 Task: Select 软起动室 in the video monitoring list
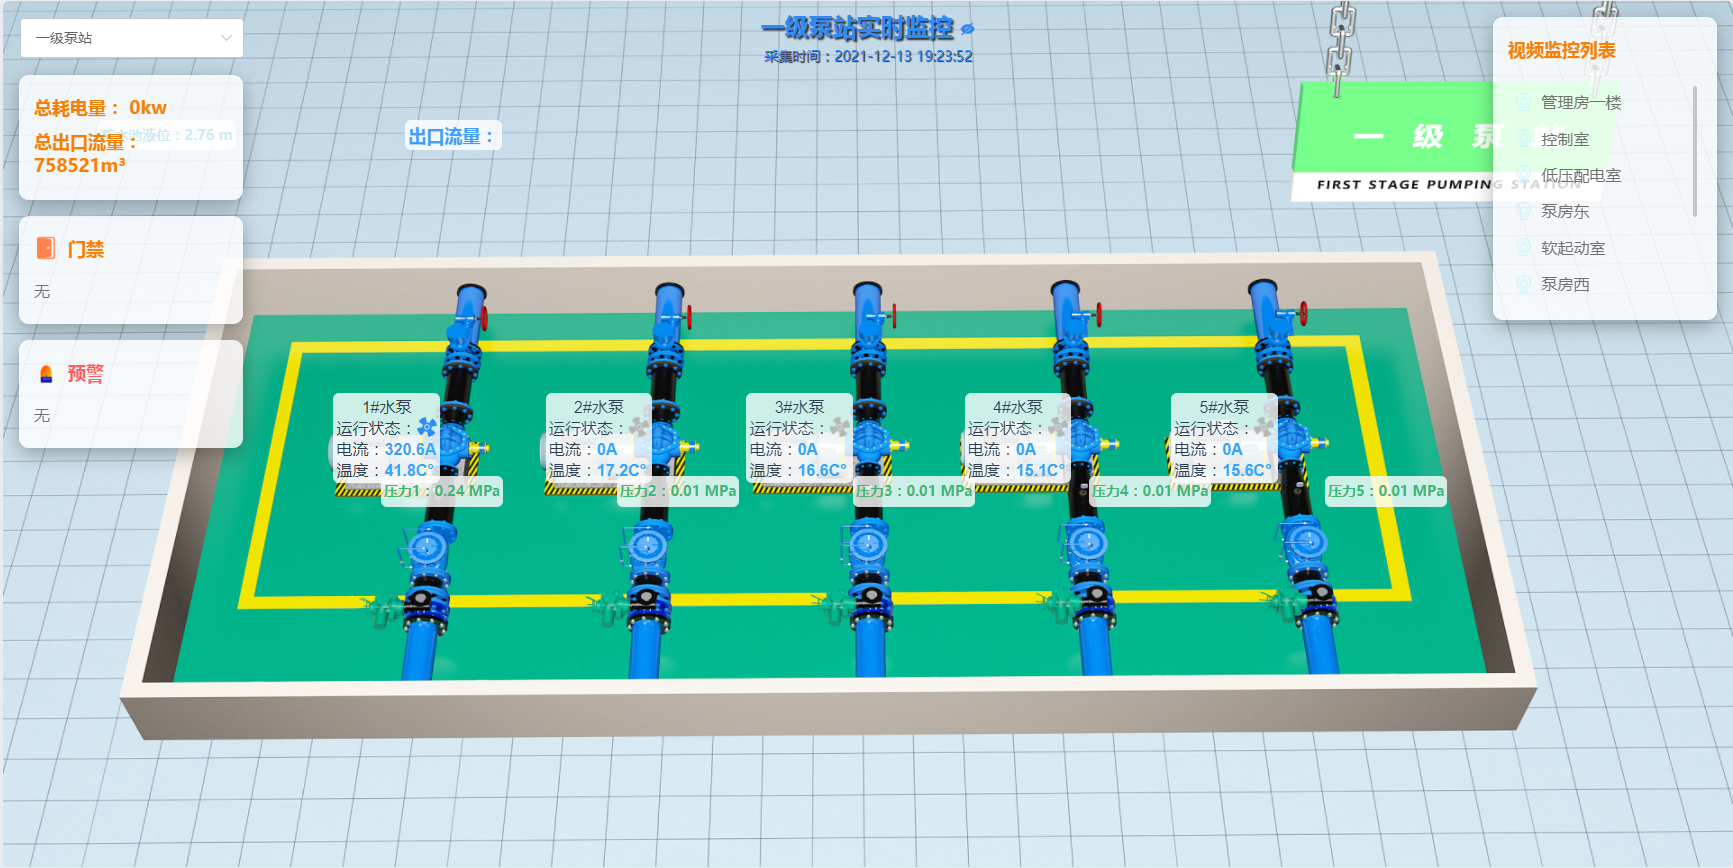pyautogui.click(x=1572, y=248)
